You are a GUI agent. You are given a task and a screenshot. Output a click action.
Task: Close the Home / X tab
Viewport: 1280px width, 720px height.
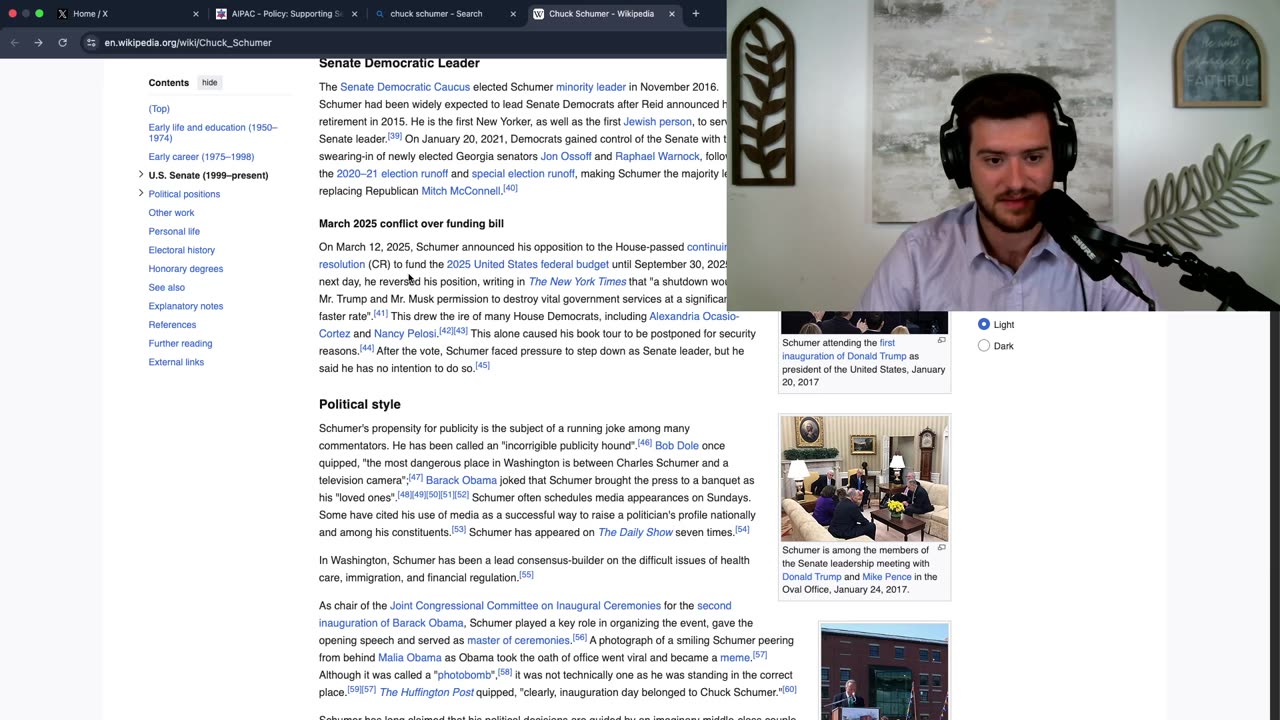click(196, 14)
